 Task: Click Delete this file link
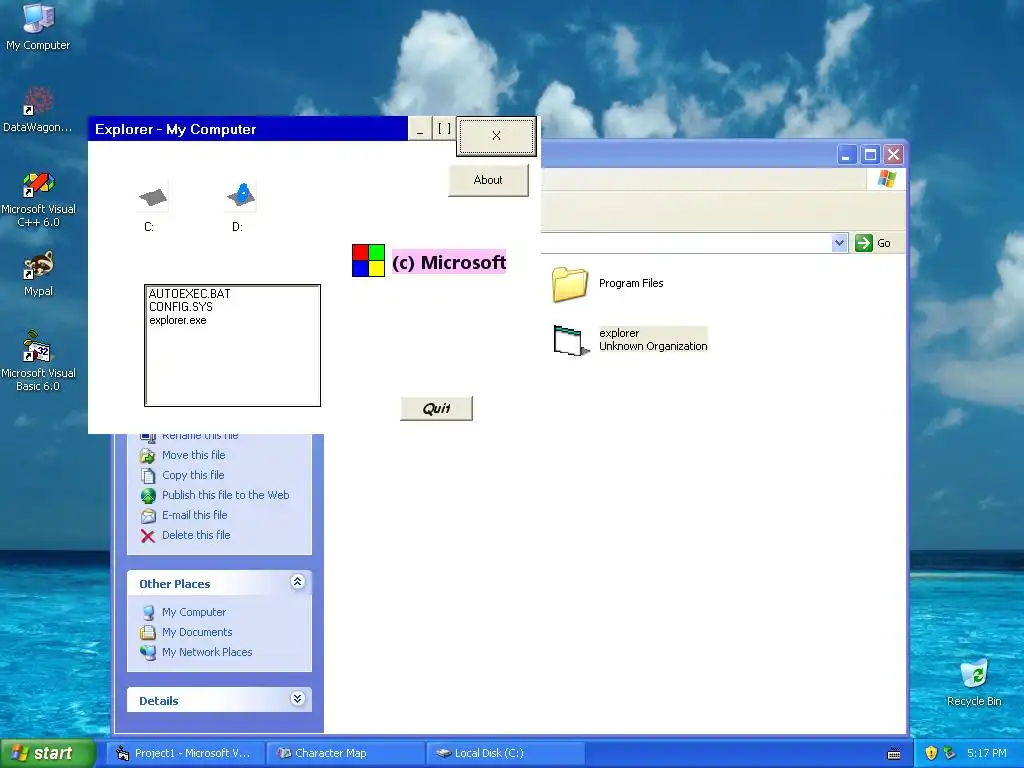pyautogui.click(x=196, y=536)
